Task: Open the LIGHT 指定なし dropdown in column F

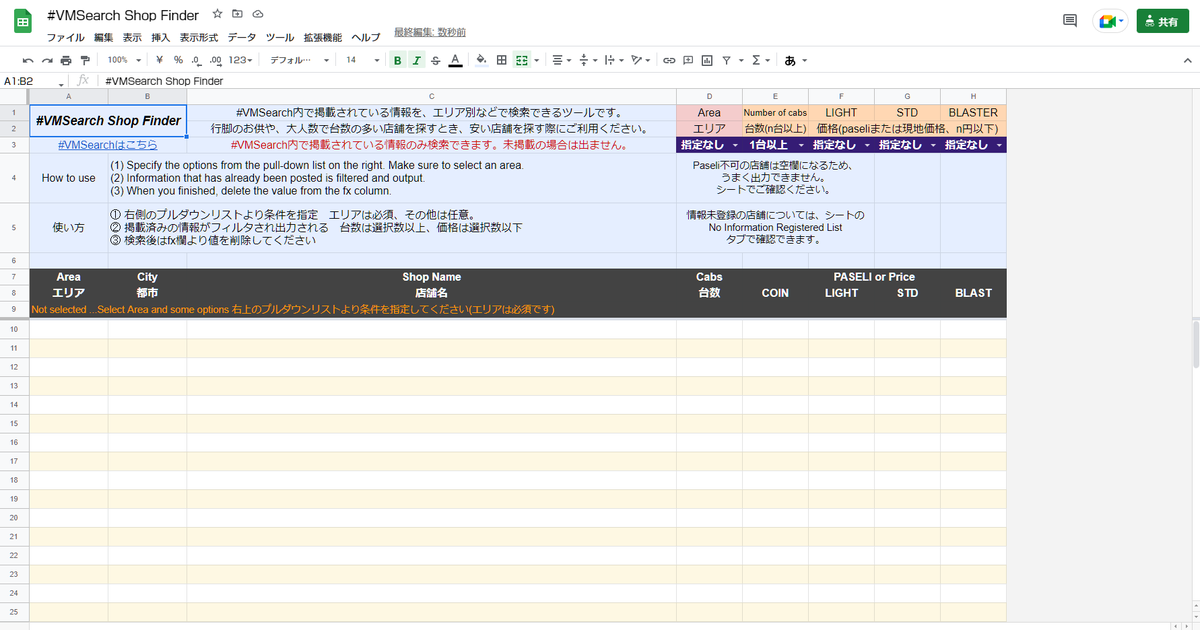Action: click(841, 145)
